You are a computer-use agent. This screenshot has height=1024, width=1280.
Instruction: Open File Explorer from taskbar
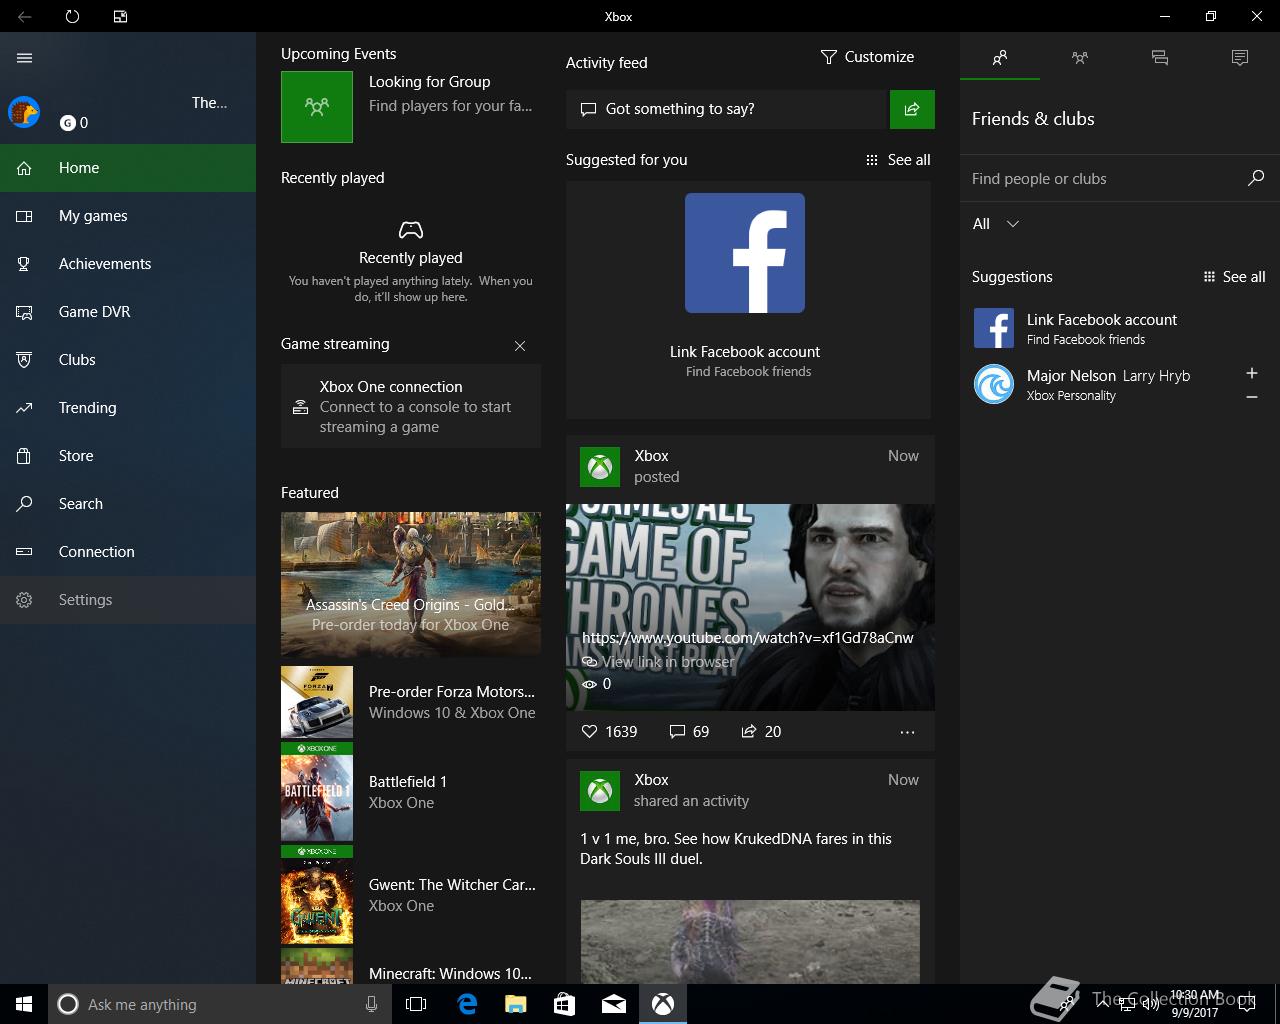516,1004
